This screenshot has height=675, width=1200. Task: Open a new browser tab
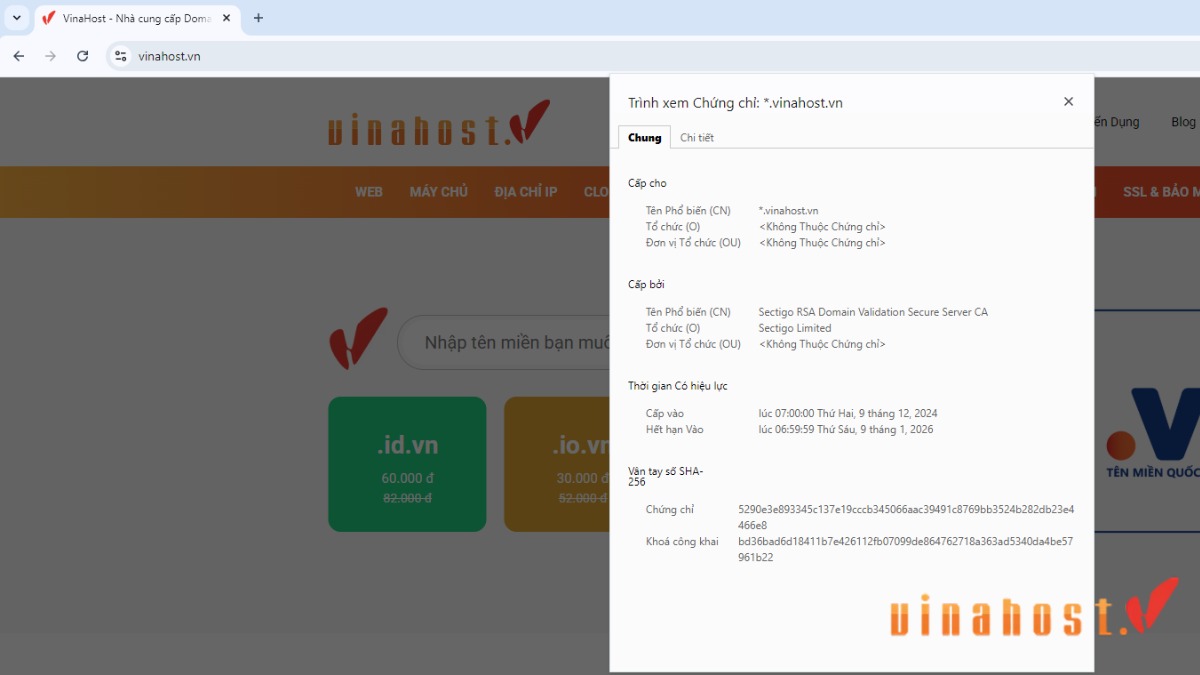tap(258, 18)
